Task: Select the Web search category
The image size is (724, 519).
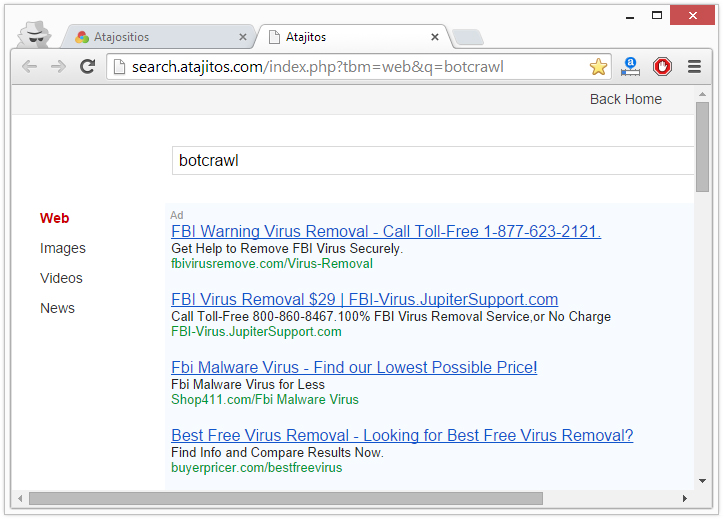Action: click(54, 218)
